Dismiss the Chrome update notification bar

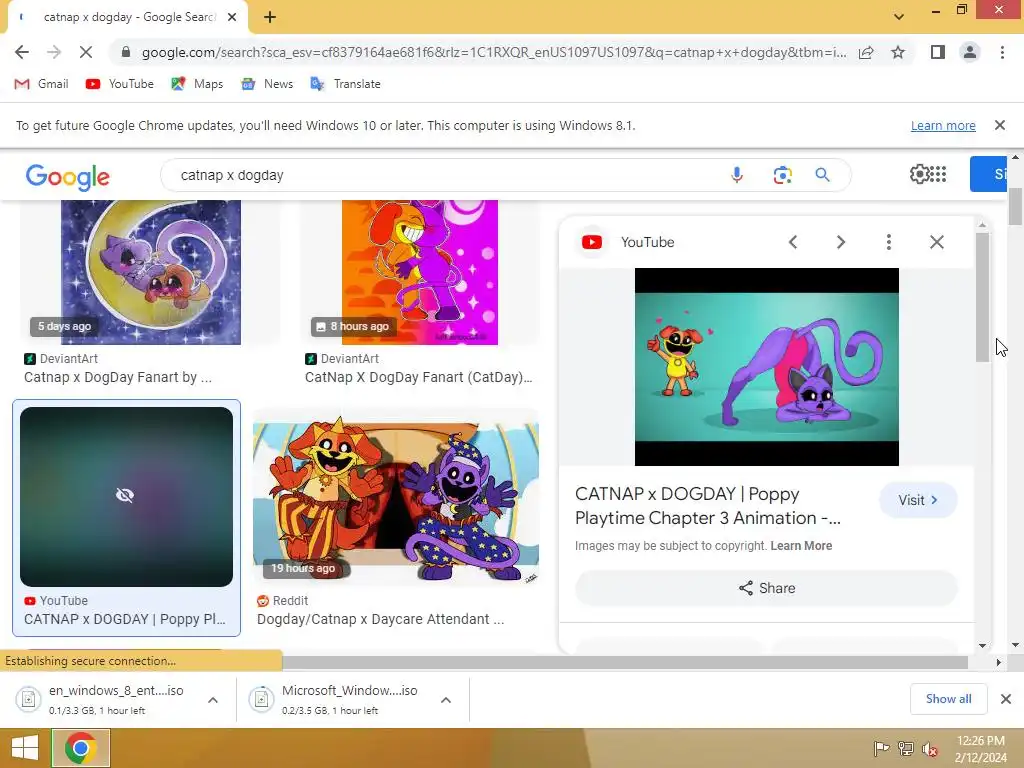(x=1000, y=125)
